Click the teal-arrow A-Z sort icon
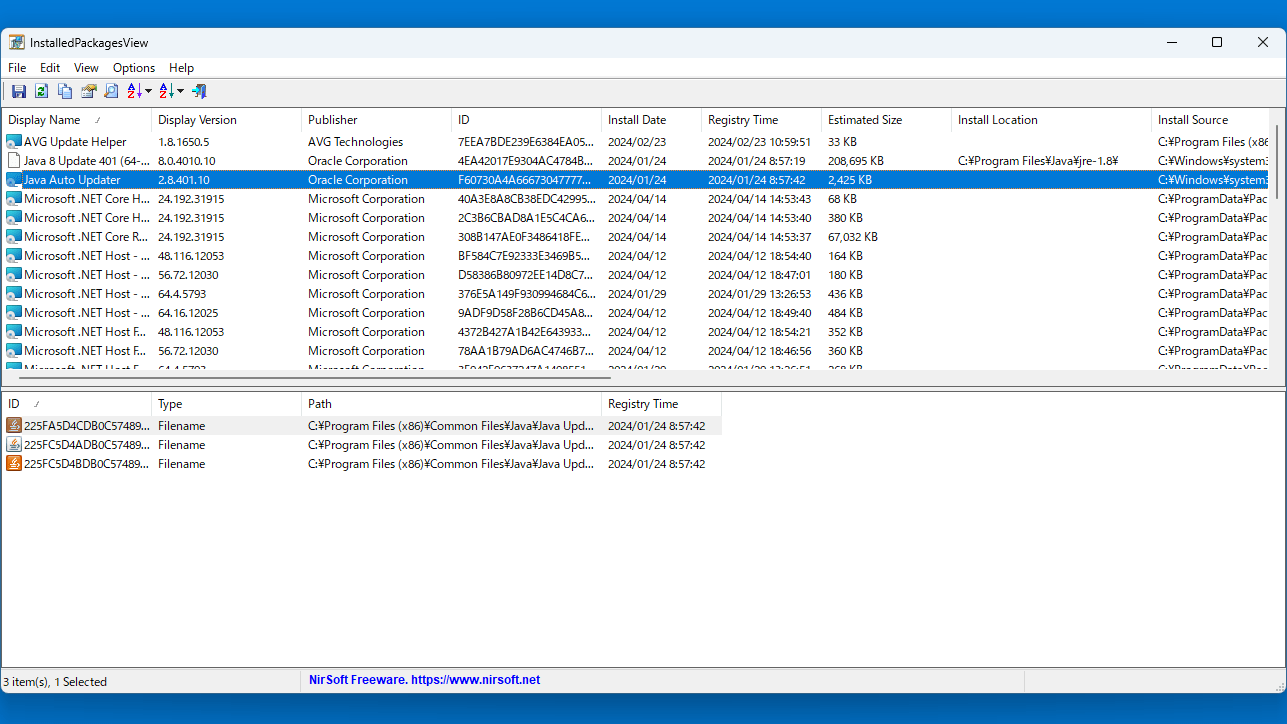Image resolution: width=1287 pixels, height=724 pixels. click(166, 91)
